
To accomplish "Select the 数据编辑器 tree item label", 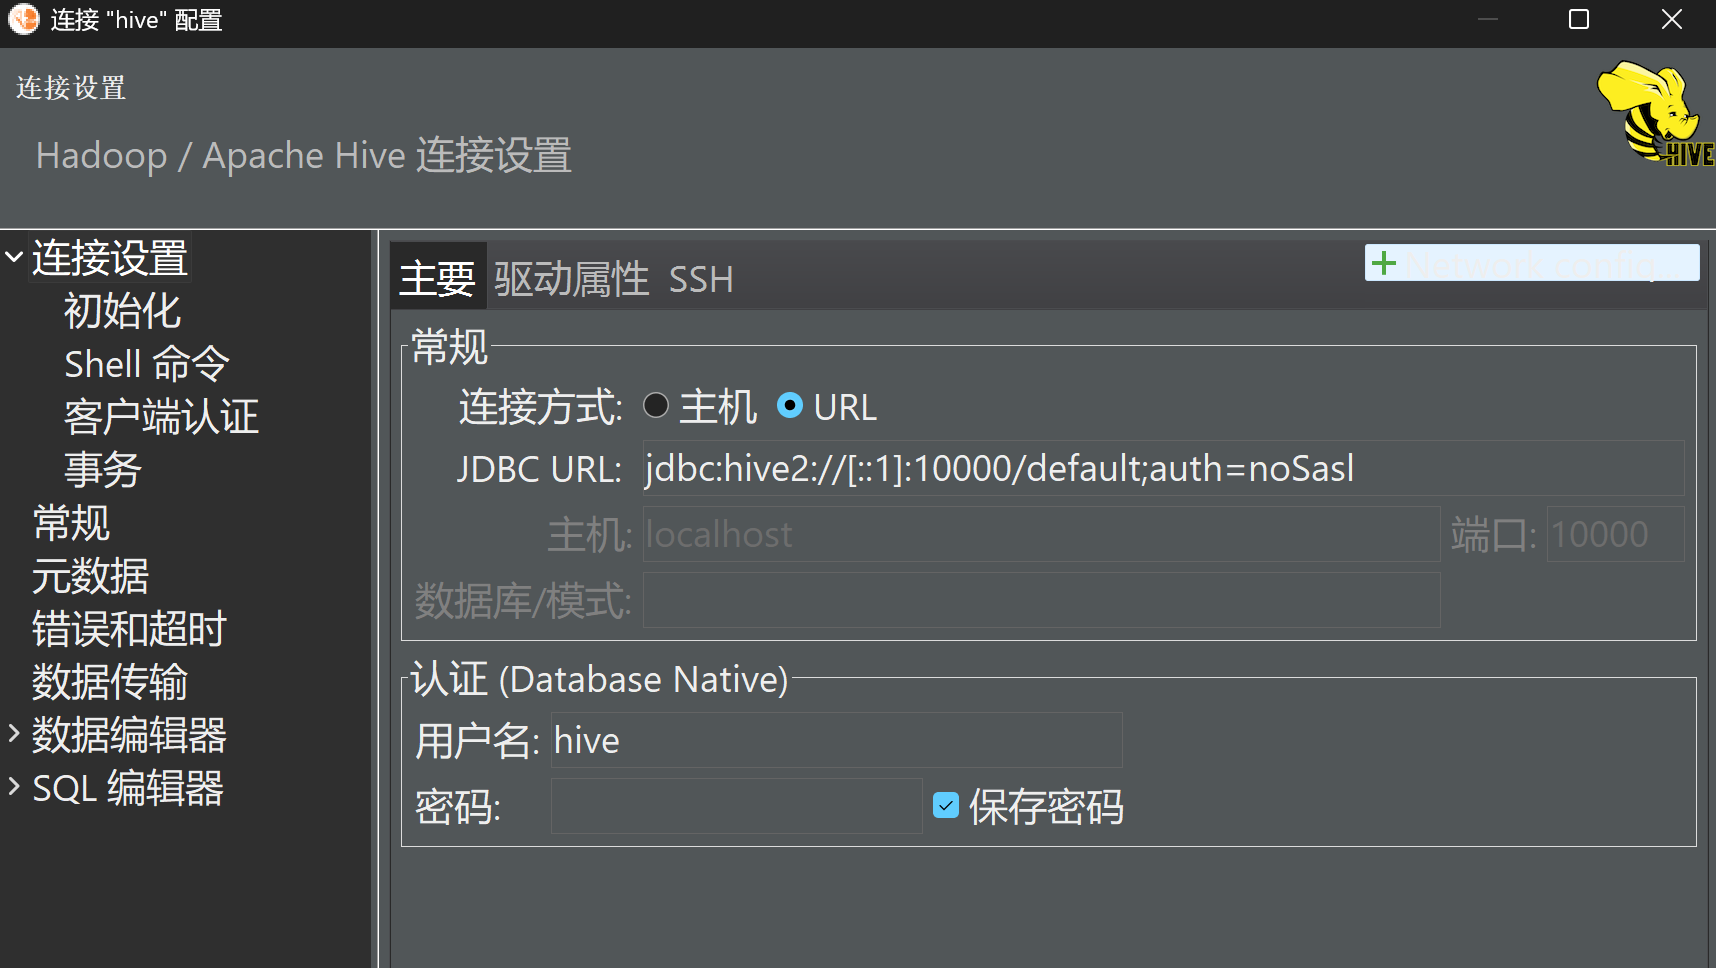I will point(130,735).
